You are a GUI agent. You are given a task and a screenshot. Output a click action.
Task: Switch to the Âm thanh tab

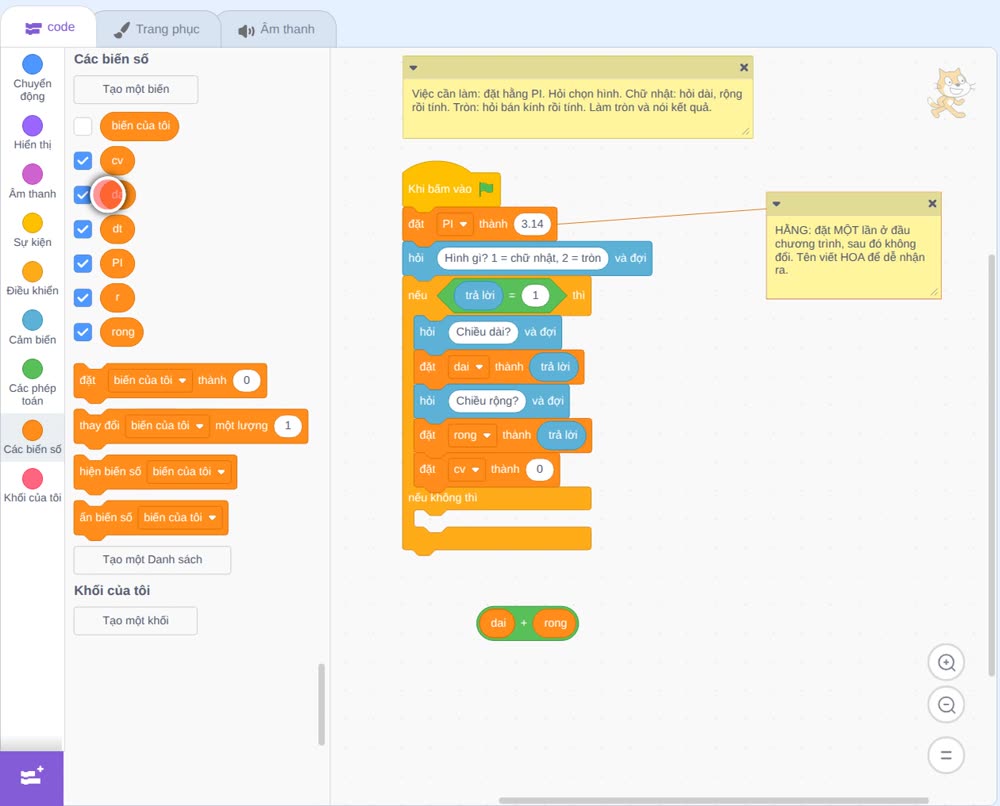pyautogui.click(x=277, y=29)
